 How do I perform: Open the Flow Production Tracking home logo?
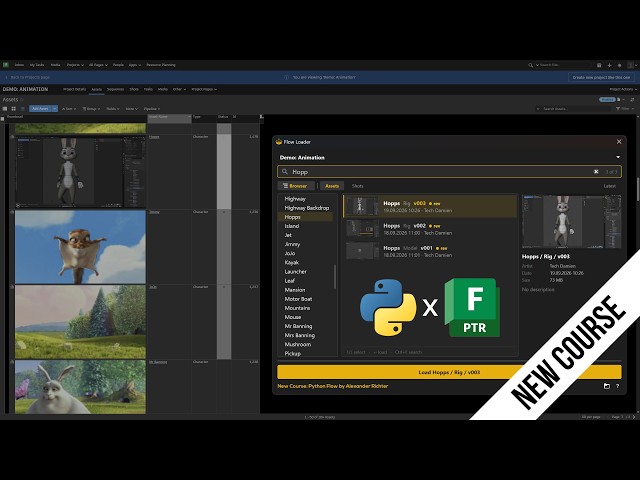(6, 65)
